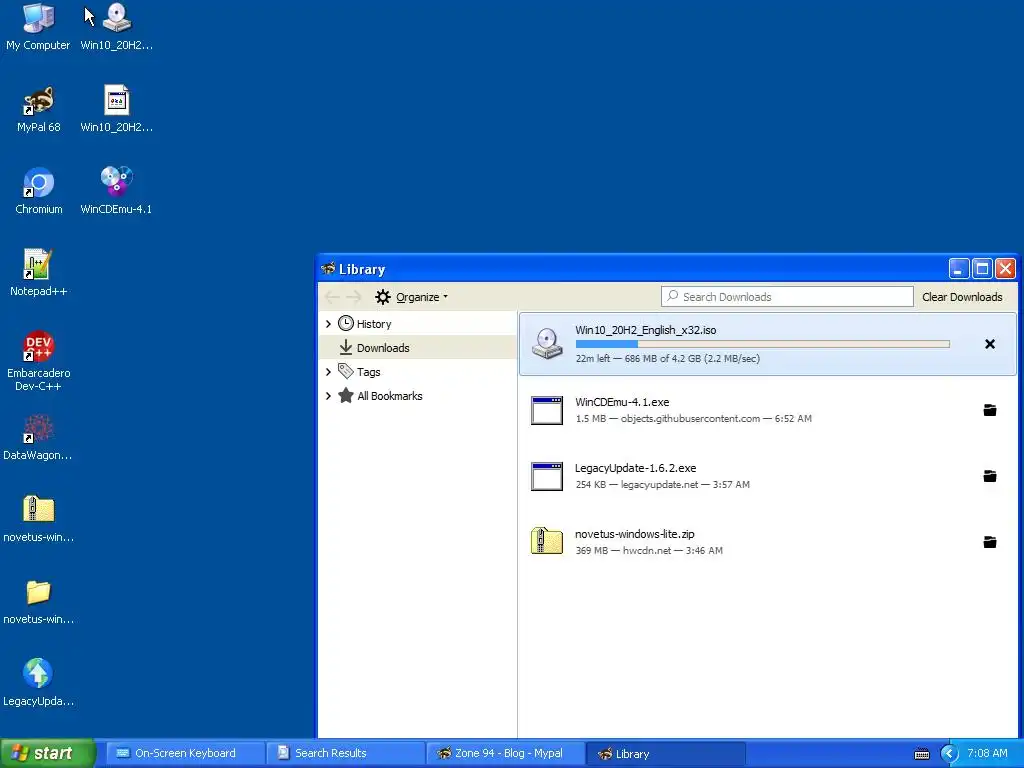Switch to Zone 94 - Blog - Mypal window
The width and height of the screenshot is (1024, 768).
(505, 753)
